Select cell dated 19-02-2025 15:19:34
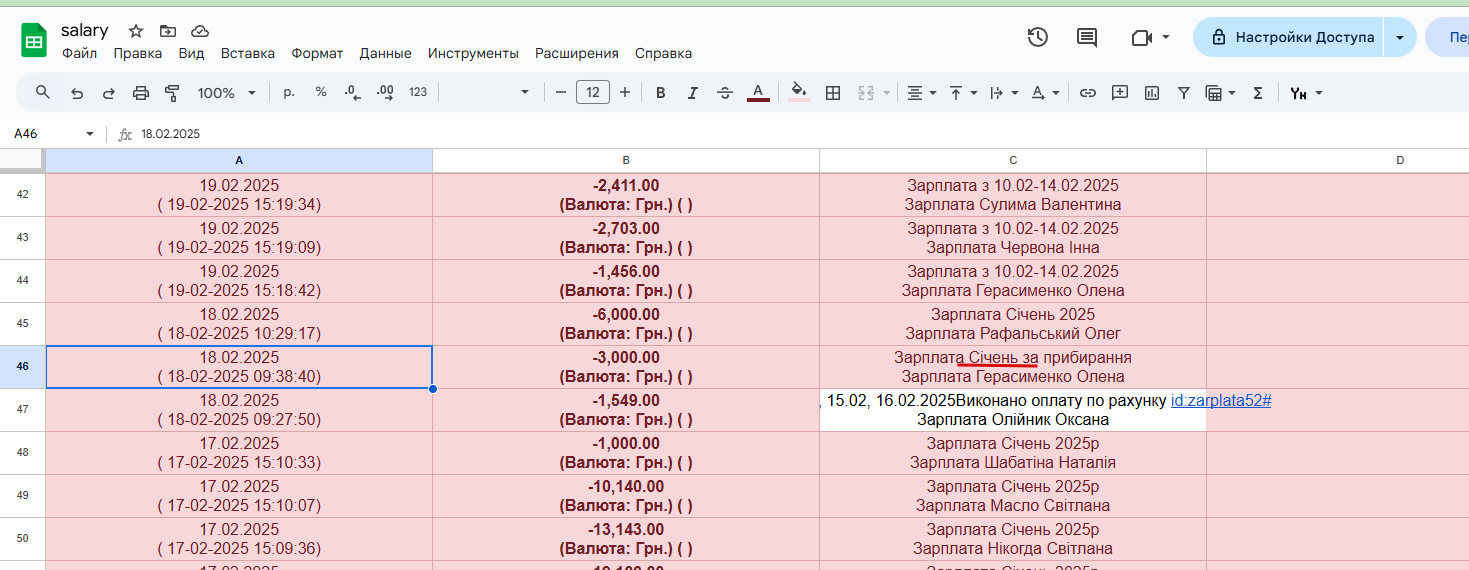The height and width of the screenshot is (570, 1469). coord(239,195)
